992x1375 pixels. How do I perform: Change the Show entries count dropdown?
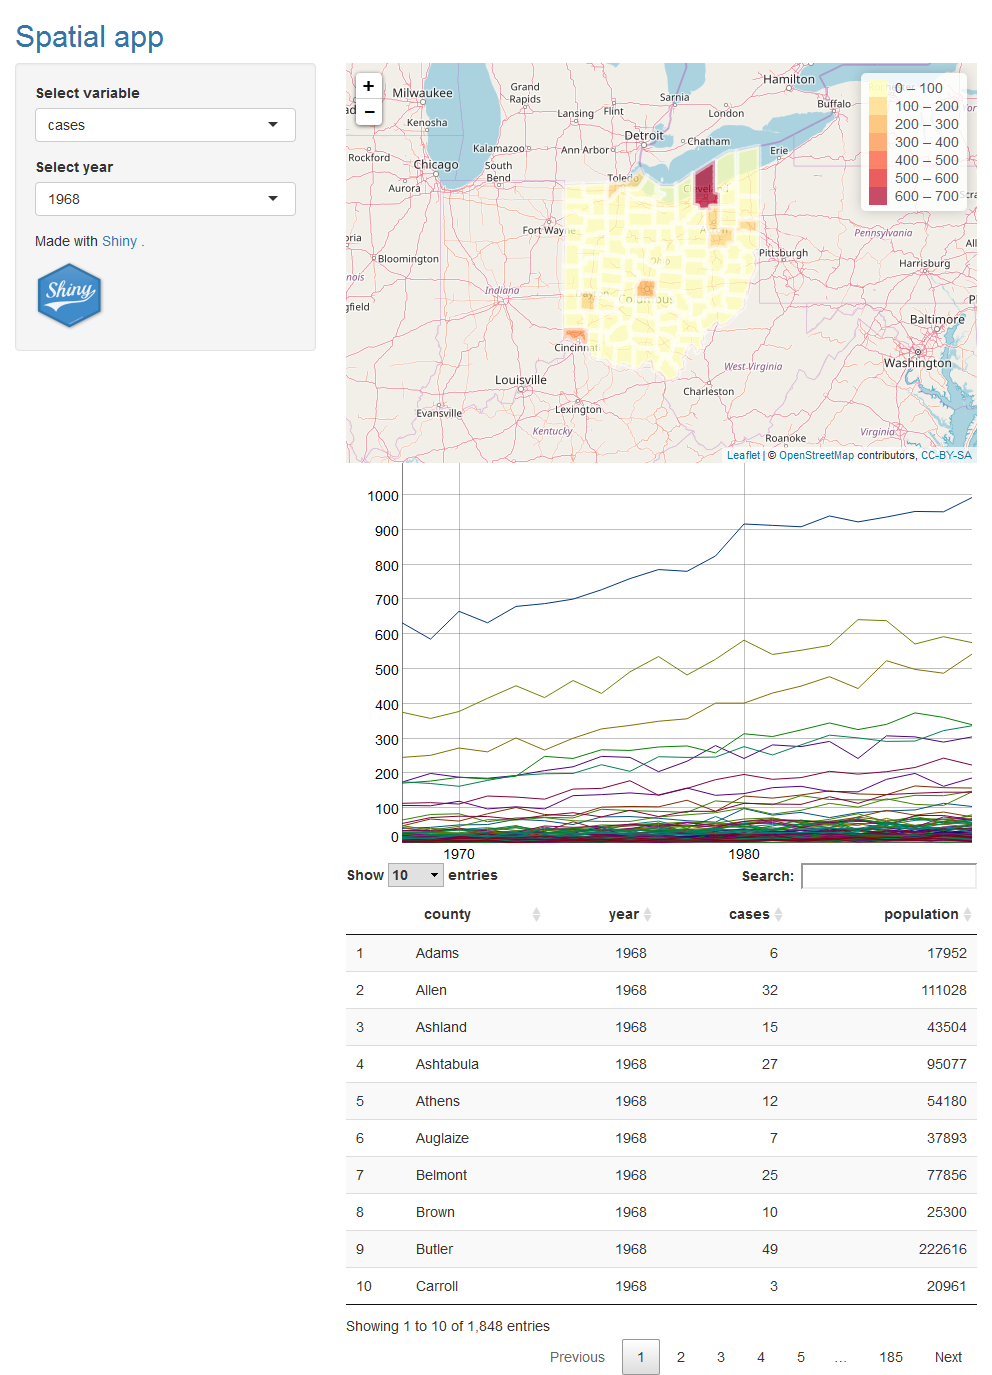click(x=416, y=875)
